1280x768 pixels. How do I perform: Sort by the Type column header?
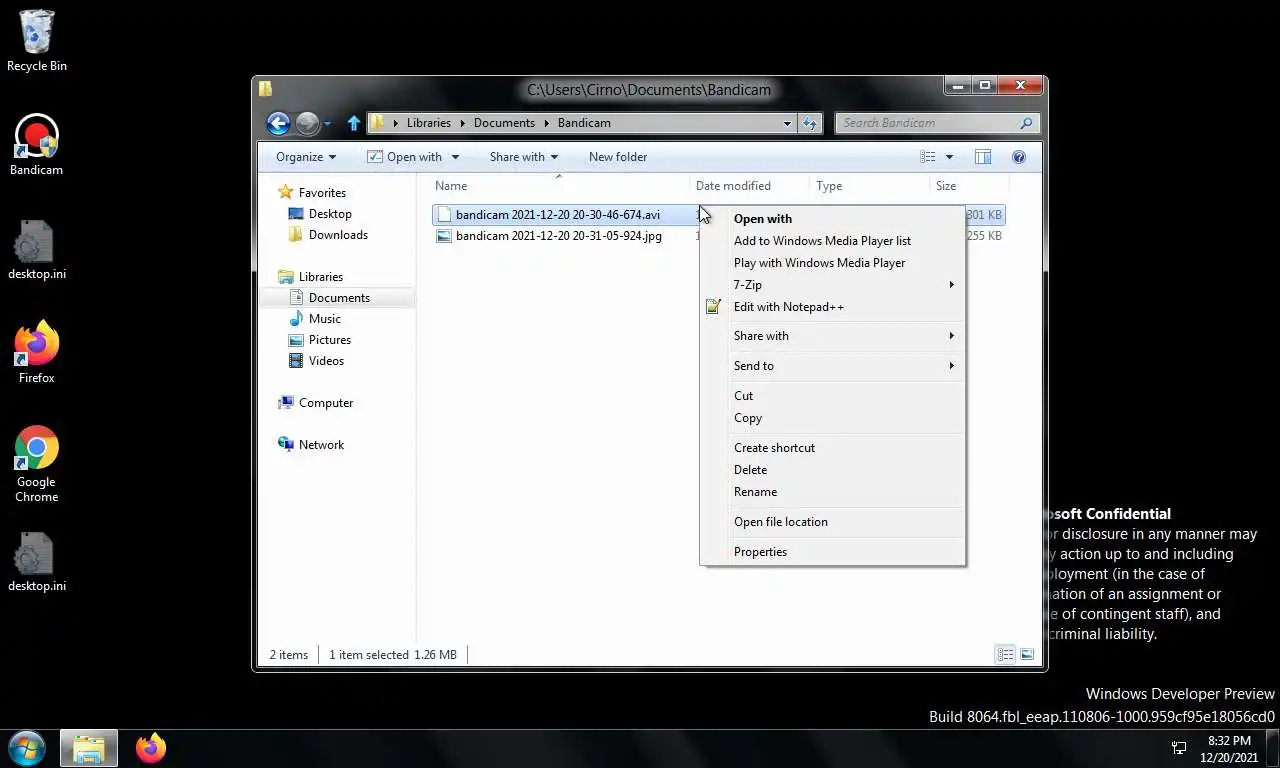[869, 186]
